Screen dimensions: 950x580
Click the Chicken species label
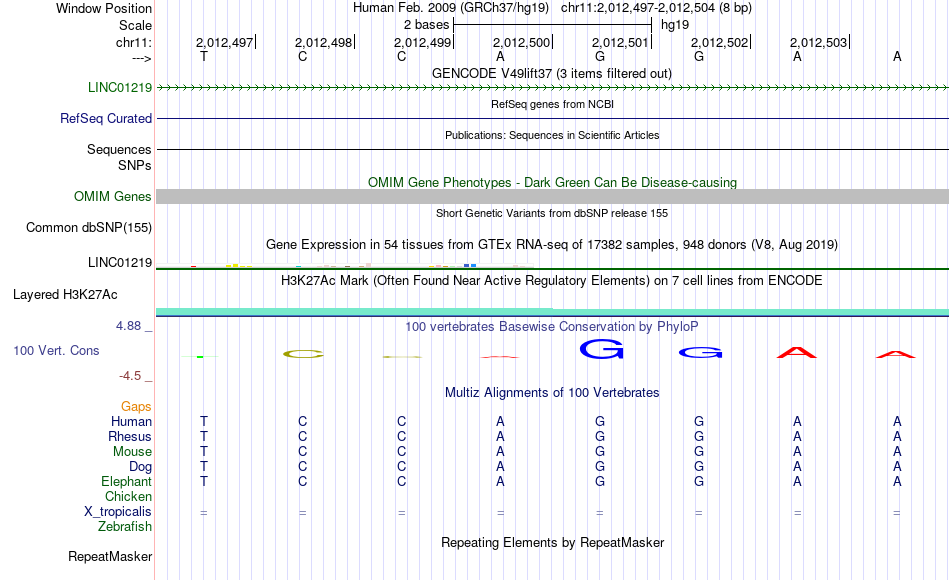click(128, 496)
